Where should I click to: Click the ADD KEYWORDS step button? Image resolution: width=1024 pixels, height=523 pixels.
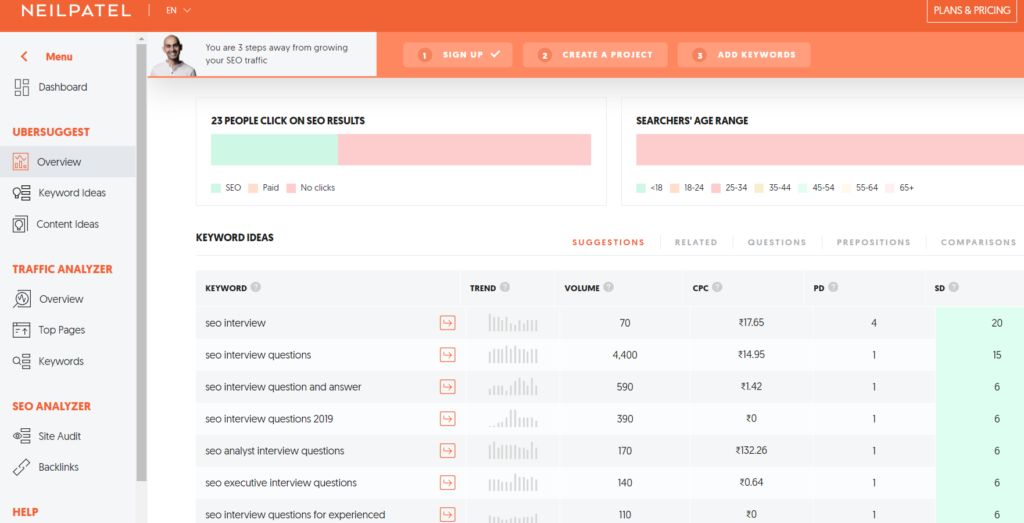coord(744,55)
